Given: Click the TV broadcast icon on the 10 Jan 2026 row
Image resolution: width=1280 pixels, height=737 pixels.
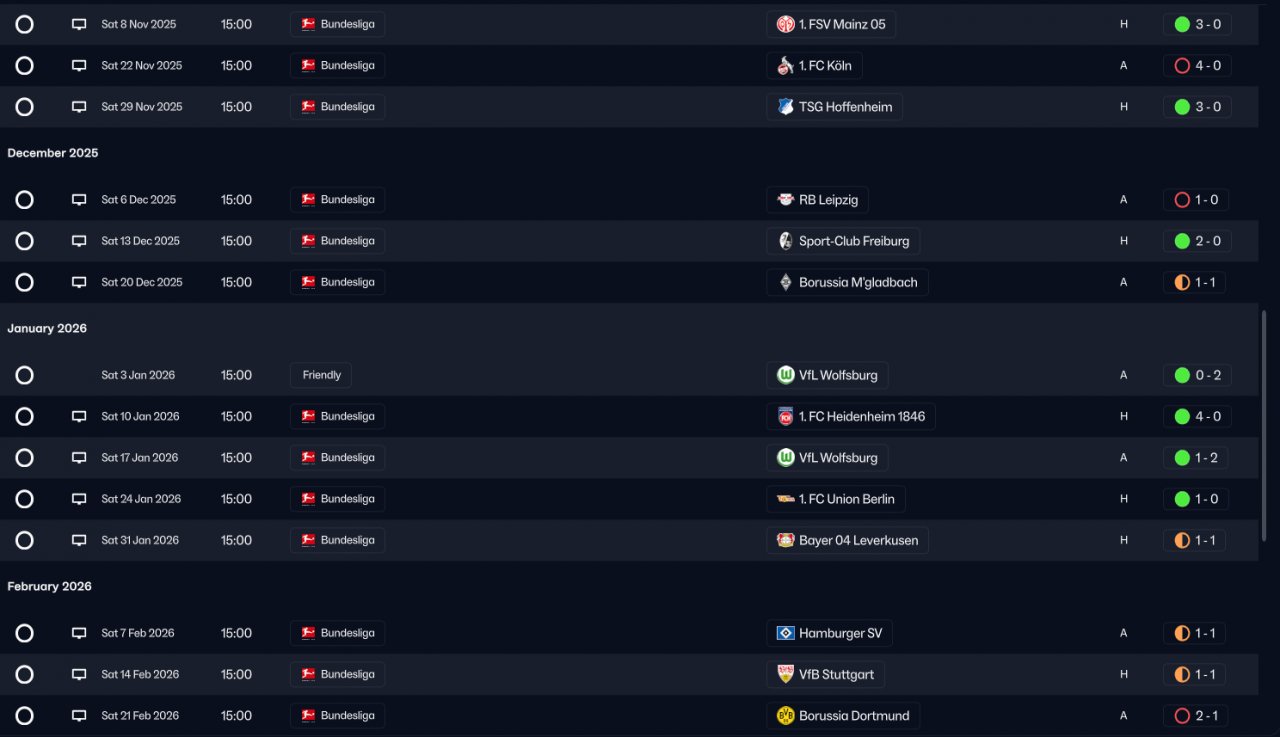Looking at the screenshot, I should (x=79, y=417).
